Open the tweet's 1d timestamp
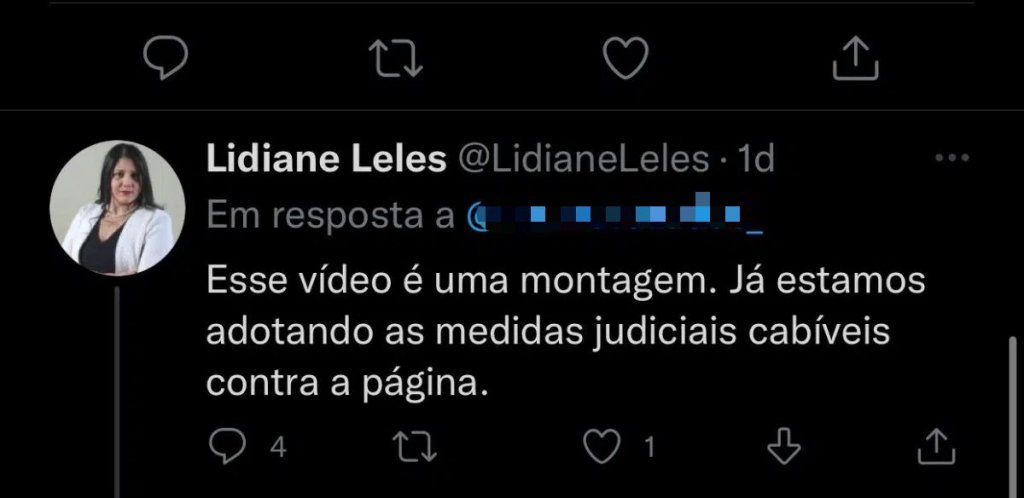The height and width of the screenshot is (498, 1024). pyautogui.click(x=754, y=160)
